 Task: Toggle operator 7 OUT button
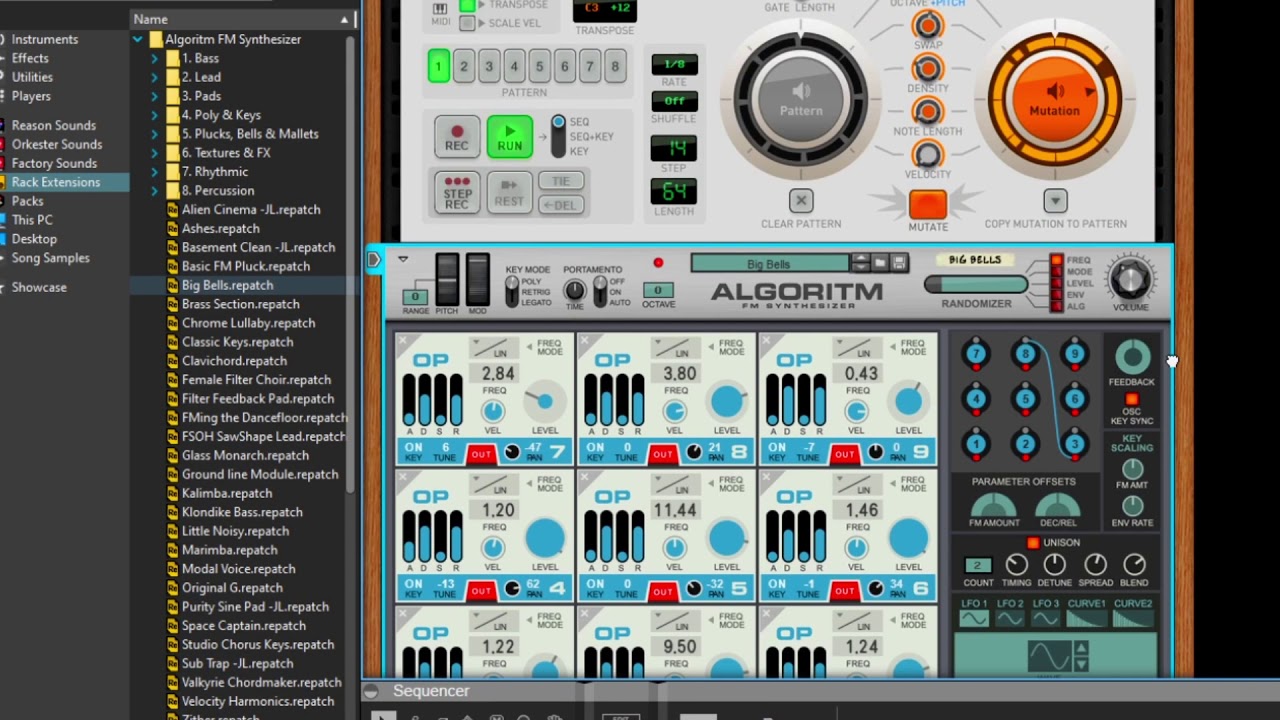(x=481, y=455)
